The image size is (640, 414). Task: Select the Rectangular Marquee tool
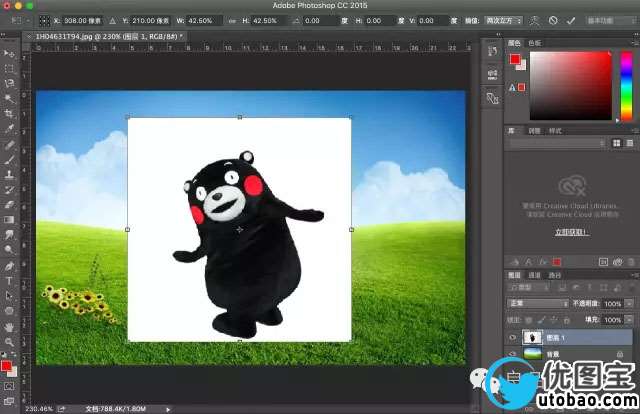coord(9,69)
